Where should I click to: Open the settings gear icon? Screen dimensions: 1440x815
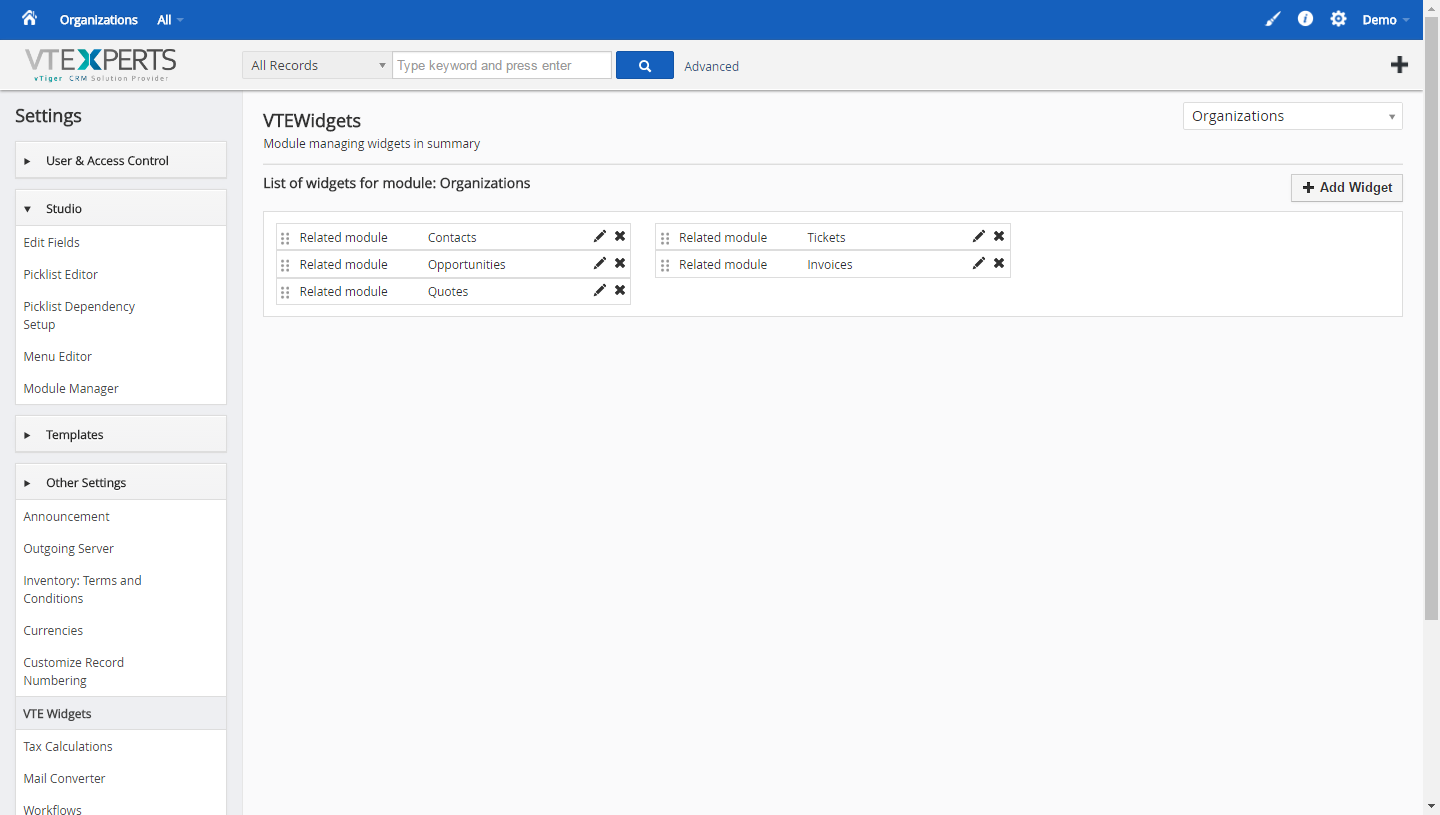[1338, 19]
